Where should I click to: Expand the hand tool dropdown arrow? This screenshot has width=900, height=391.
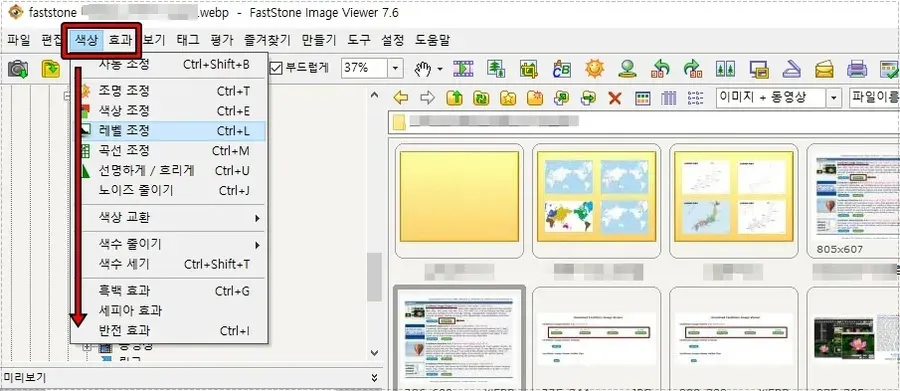(440, 69)
